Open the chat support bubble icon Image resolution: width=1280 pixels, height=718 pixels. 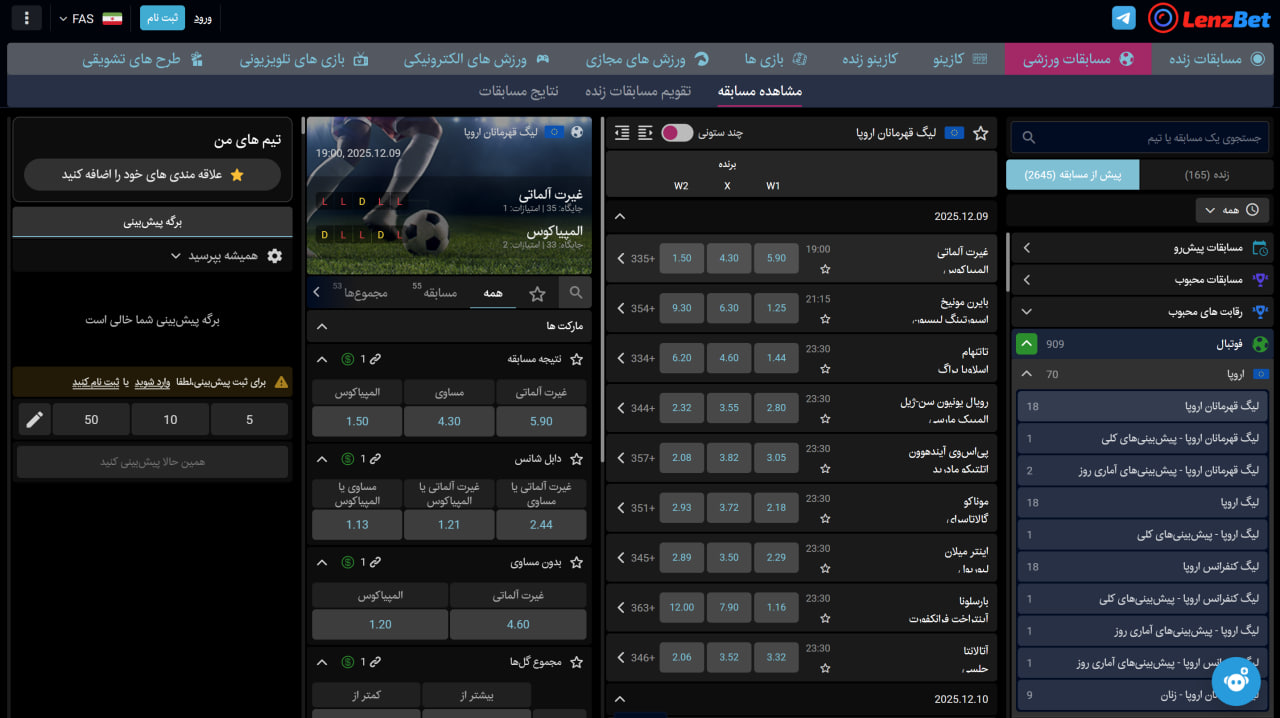click(1236, 681)
